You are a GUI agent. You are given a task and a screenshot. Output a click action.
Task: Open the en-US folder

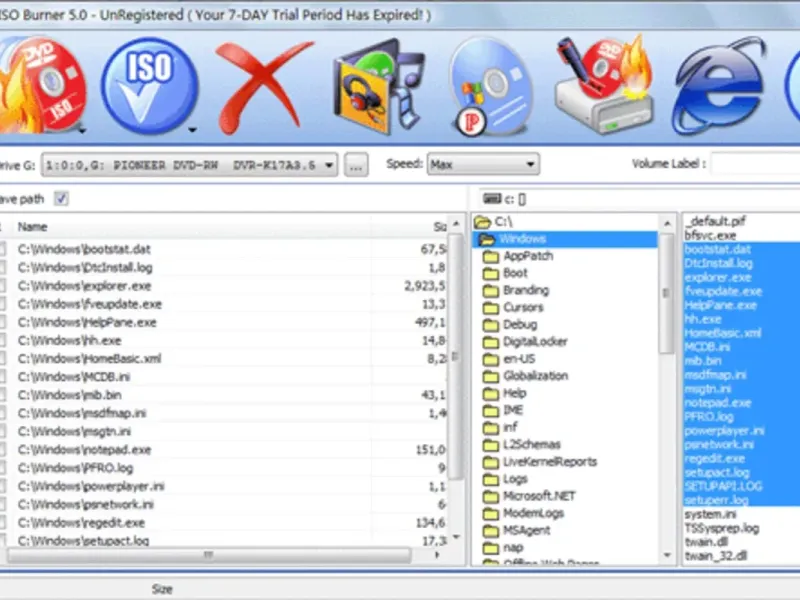pyautogui.click(x=509, y=359)
